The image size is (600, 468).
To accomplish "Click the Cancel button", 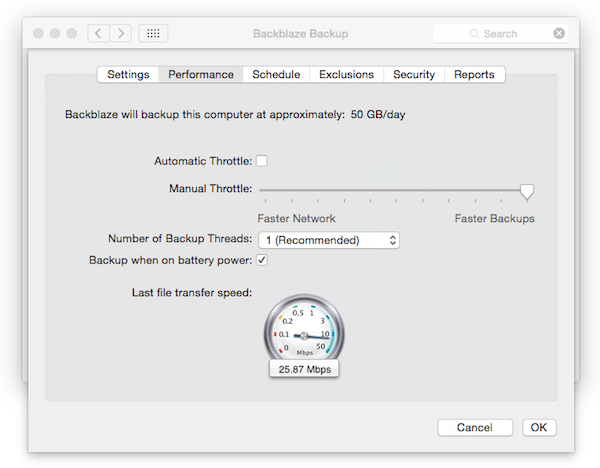I will click(475, 427).
